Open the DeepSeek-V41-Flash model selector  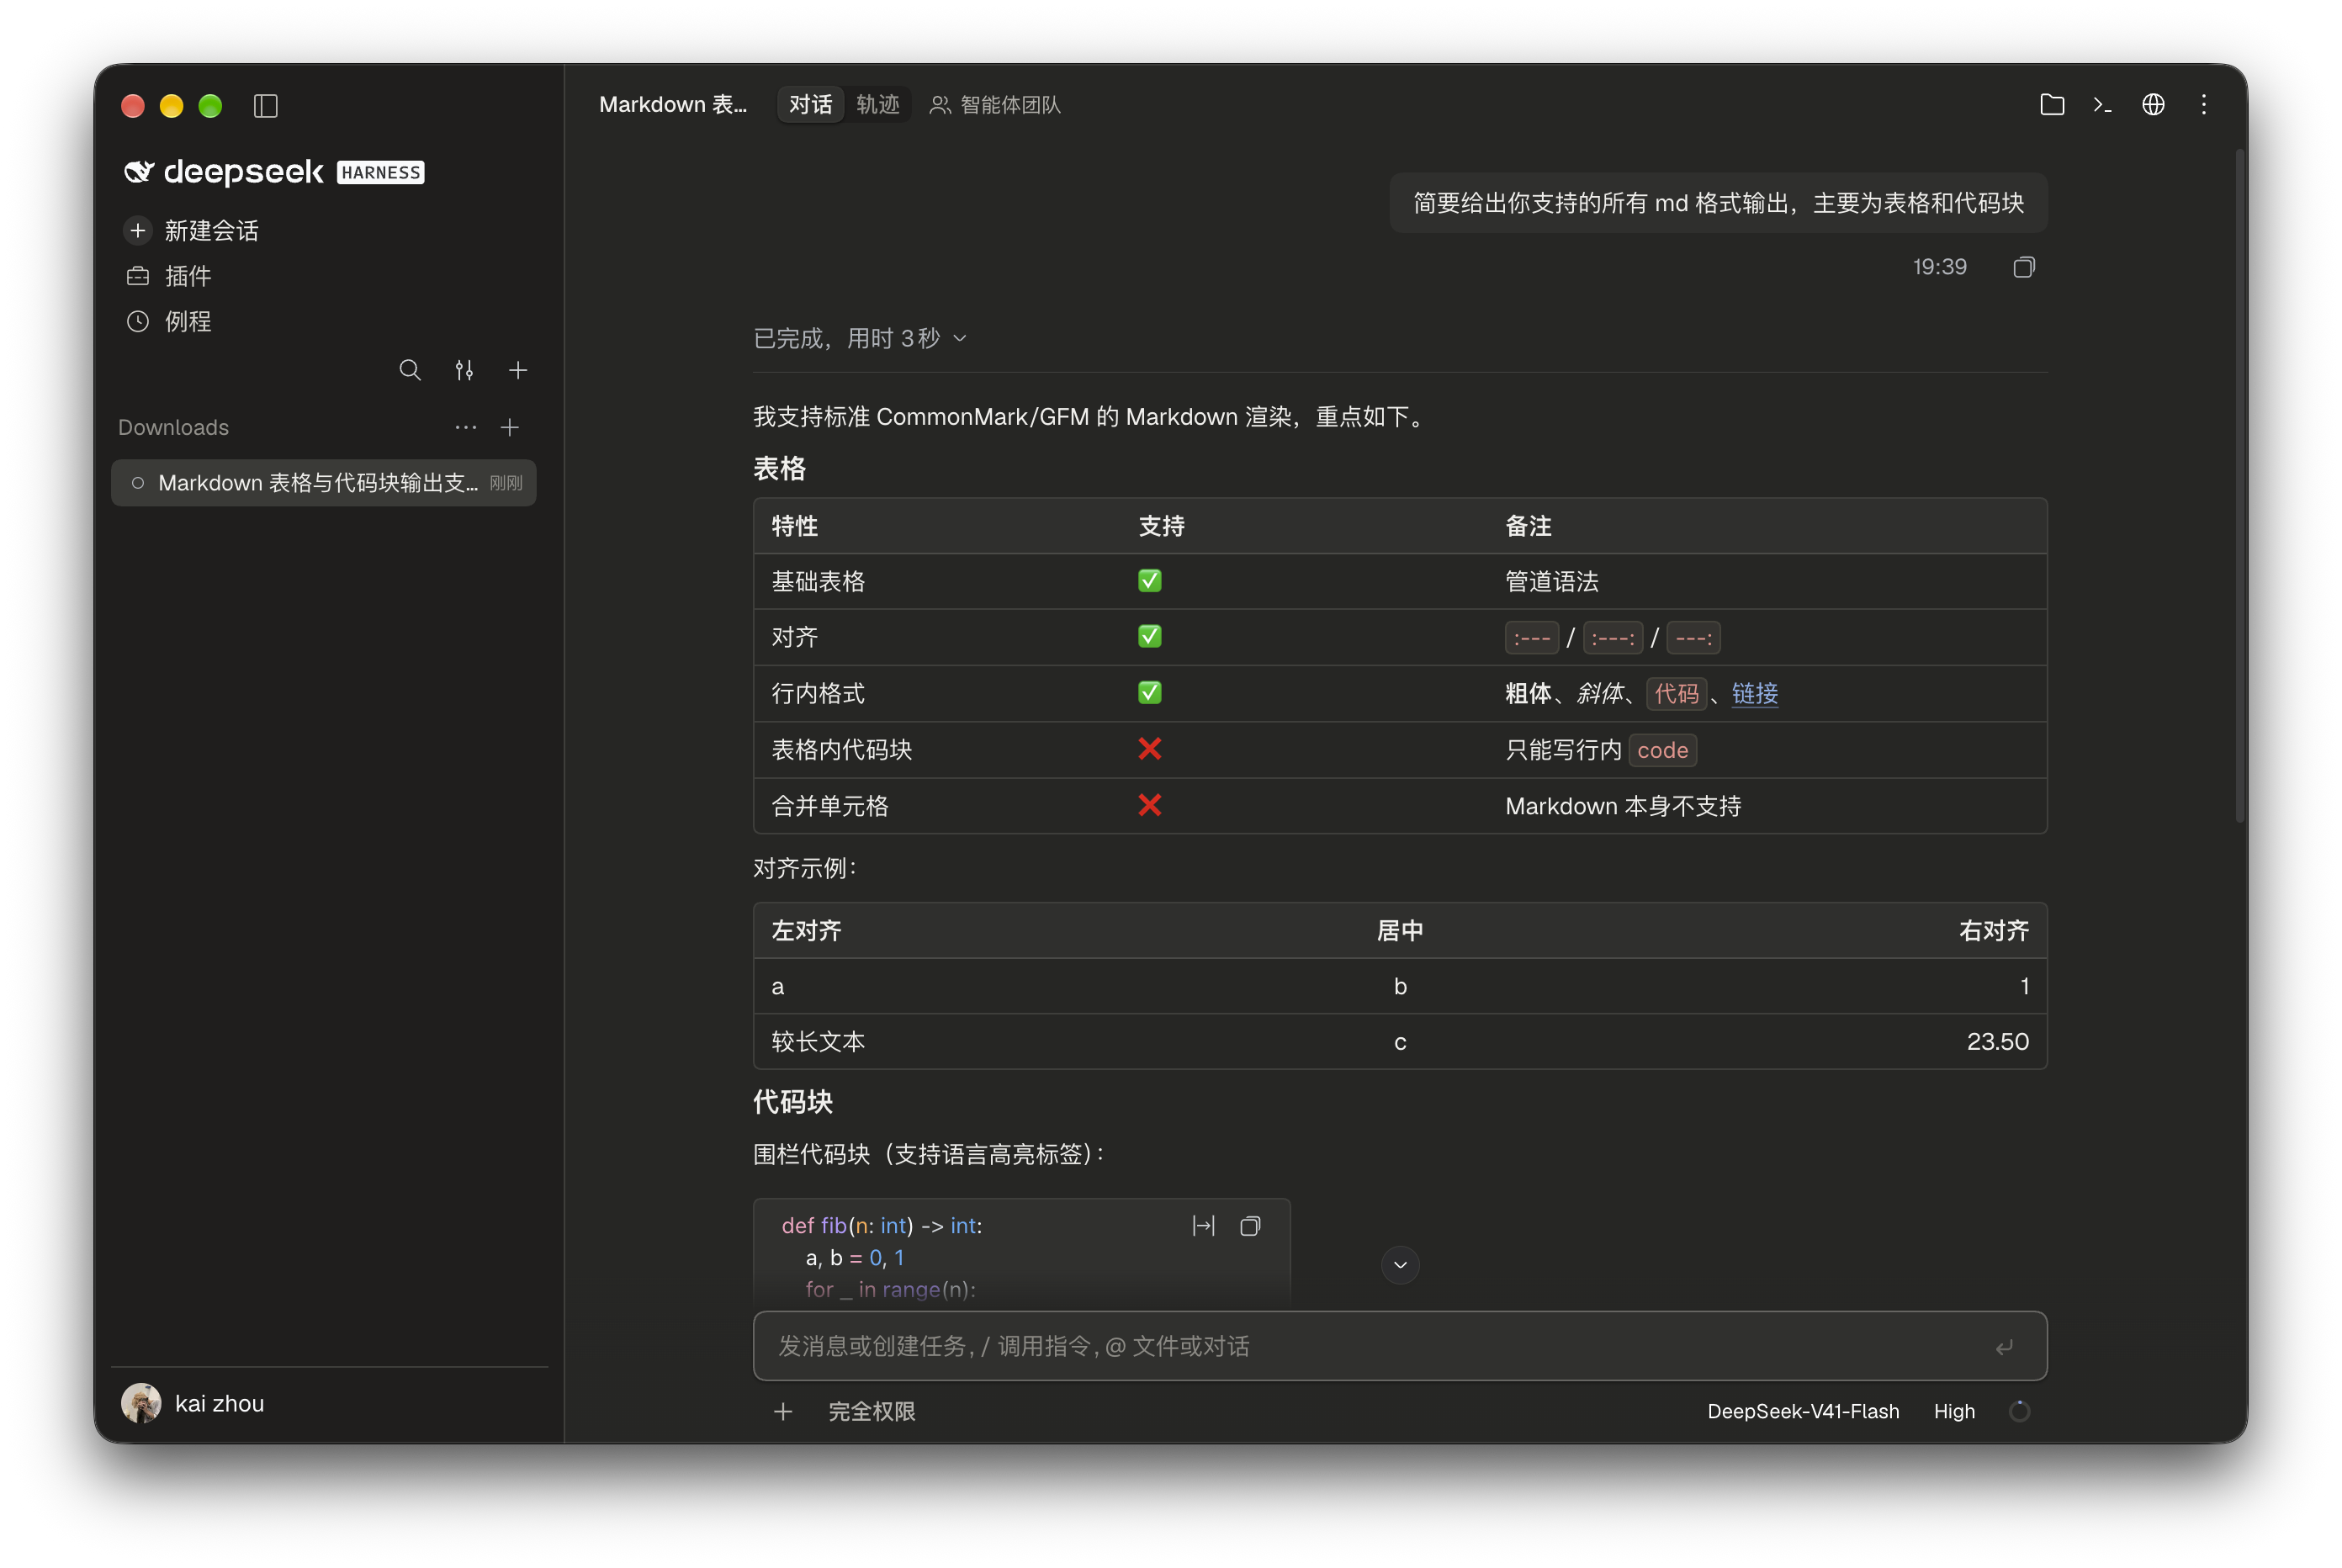[1803, 1411]
